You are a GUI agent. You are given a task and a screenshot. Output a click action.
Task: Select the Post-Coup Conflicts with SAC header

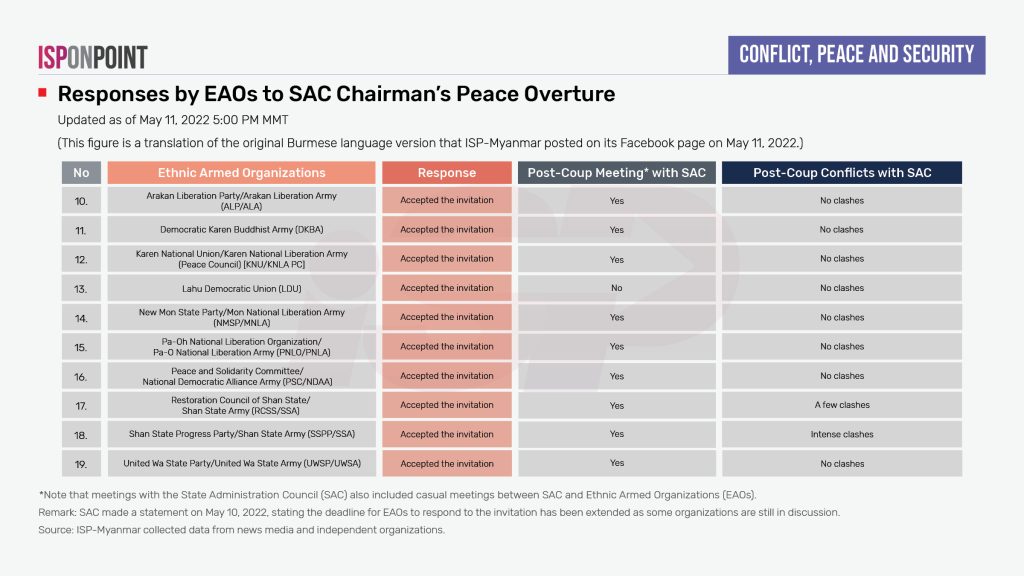click(x=841, y=173)
